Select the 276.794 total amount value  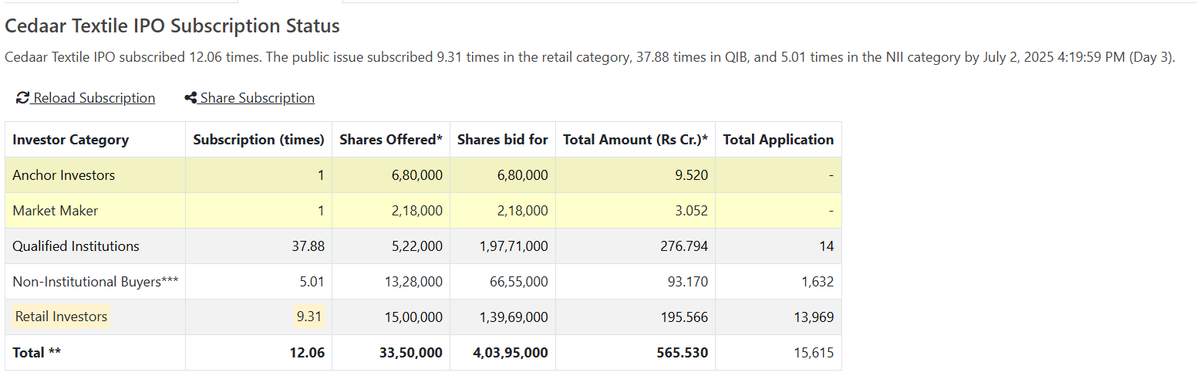(x=684, y=246)
